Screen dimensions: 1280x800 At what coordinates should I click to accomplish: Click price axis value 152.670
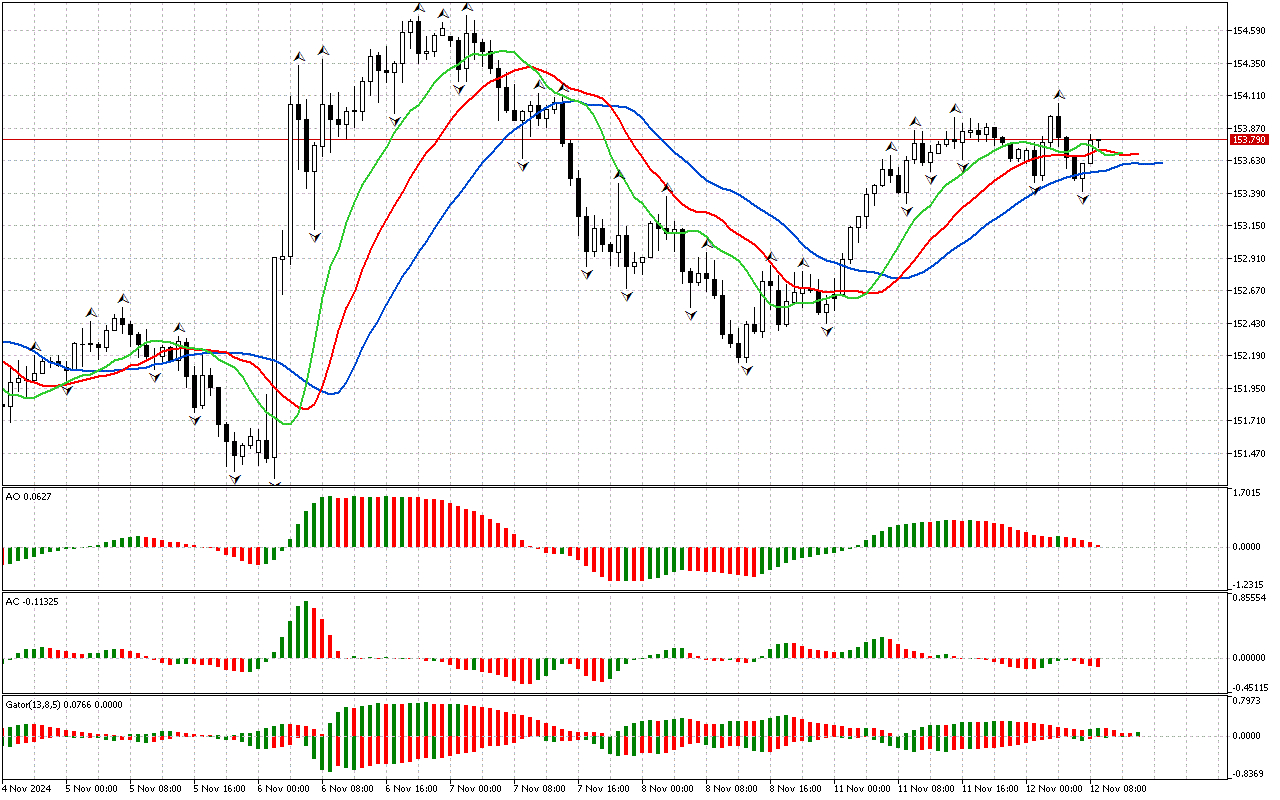point(1250,291)
